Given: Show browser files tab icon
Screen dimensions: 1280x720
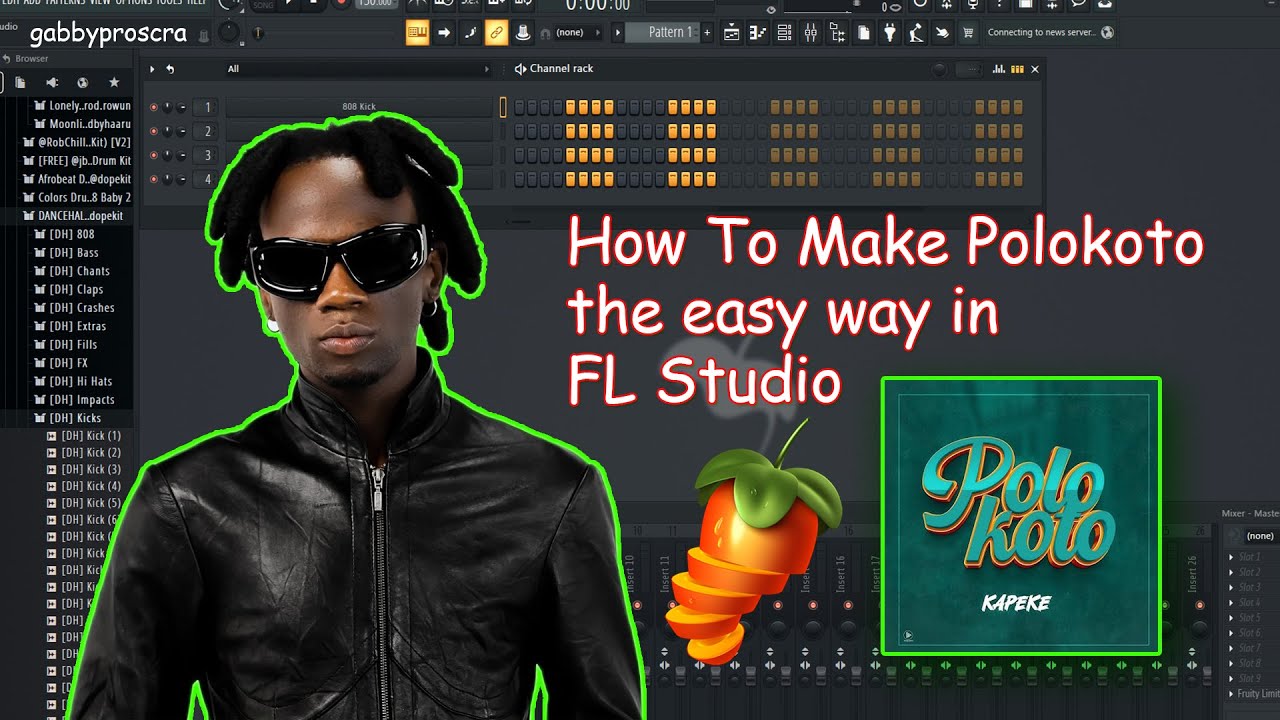Looking at the screenshot, I should [x=20, y=82].
